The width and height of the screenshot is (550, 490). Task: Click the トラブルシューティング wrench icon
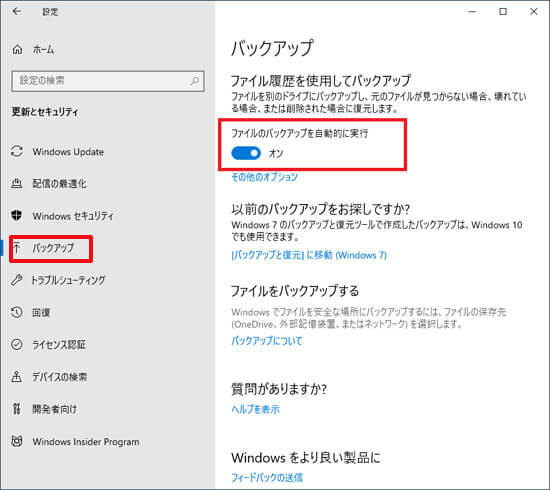coord(16,280)
